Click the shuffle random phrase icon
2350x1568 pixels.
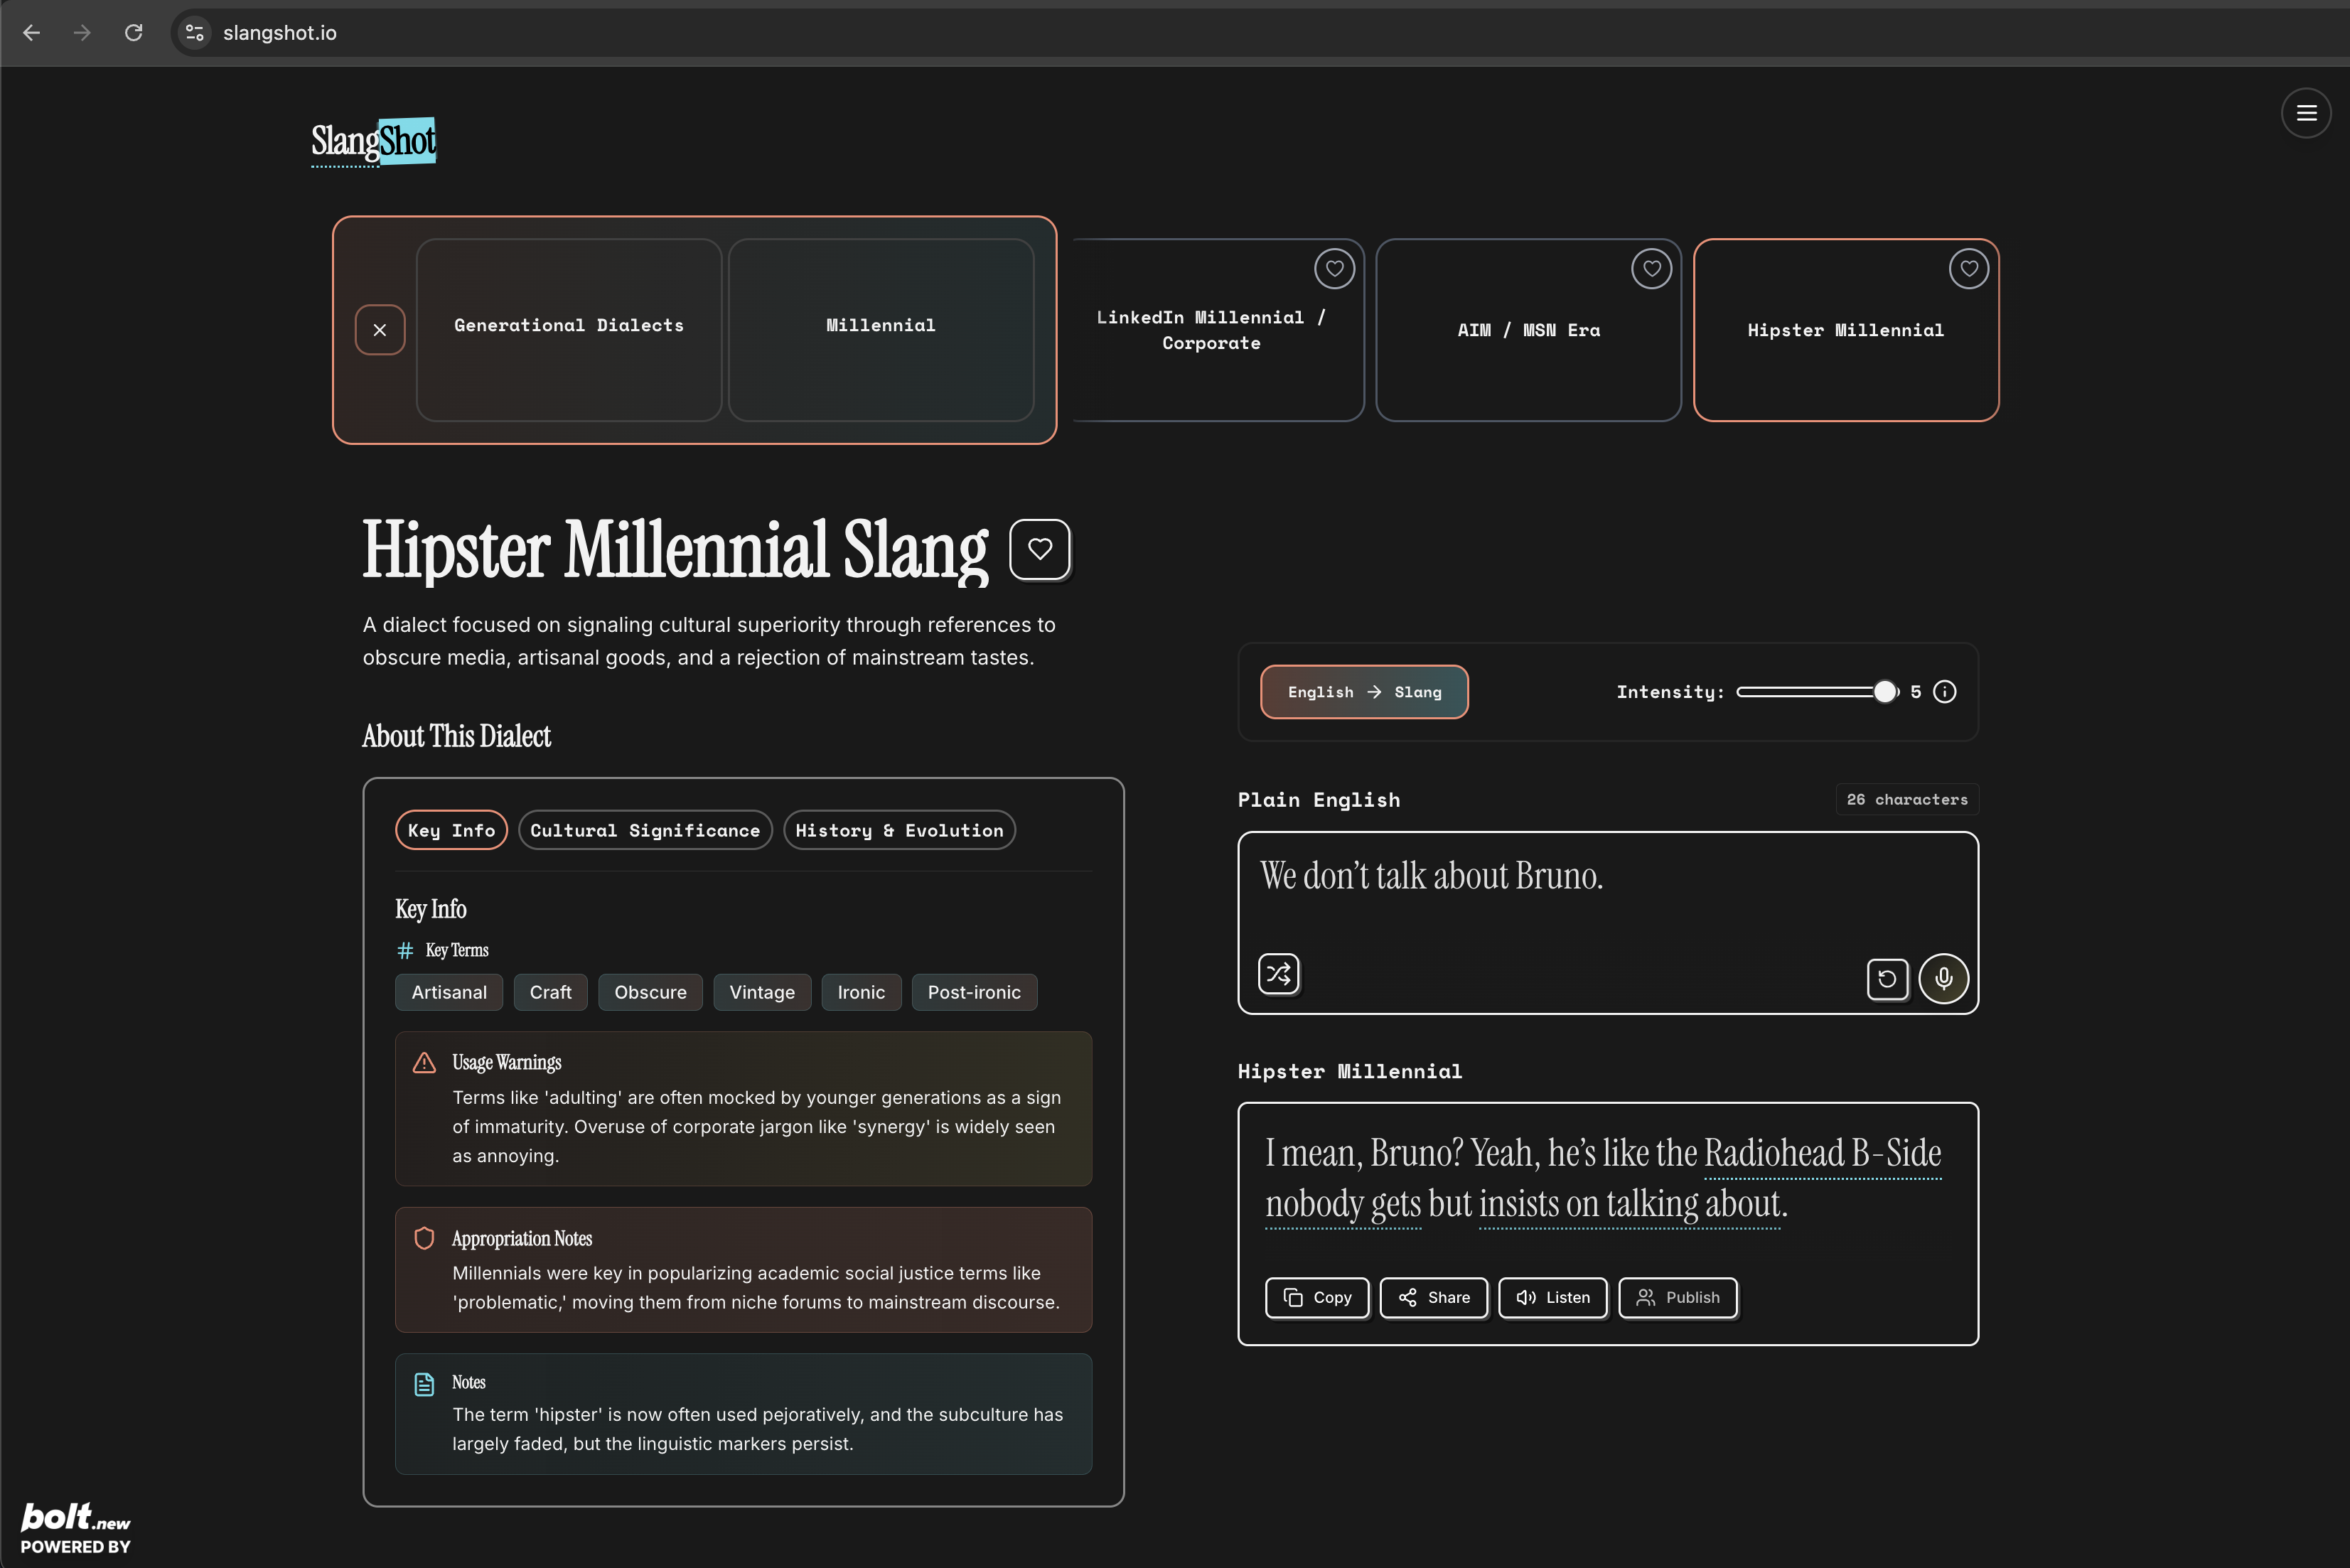(1278, 973)
